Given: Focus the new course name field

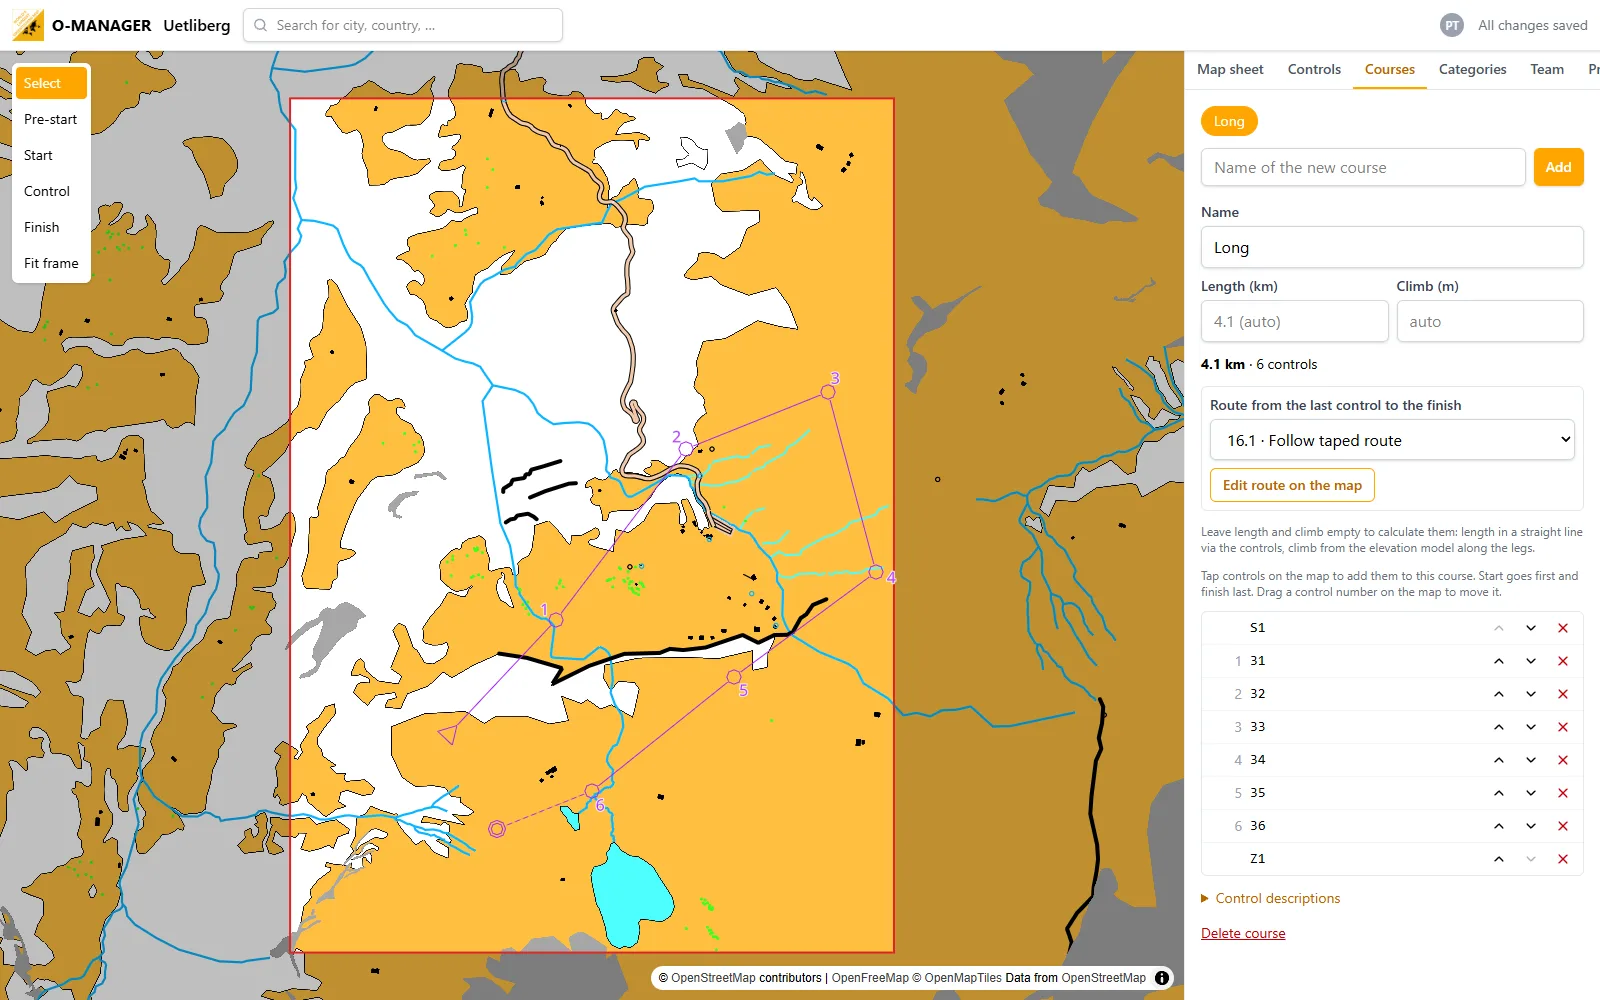Looking at the screenshot, I should (x=1363, y=167).
